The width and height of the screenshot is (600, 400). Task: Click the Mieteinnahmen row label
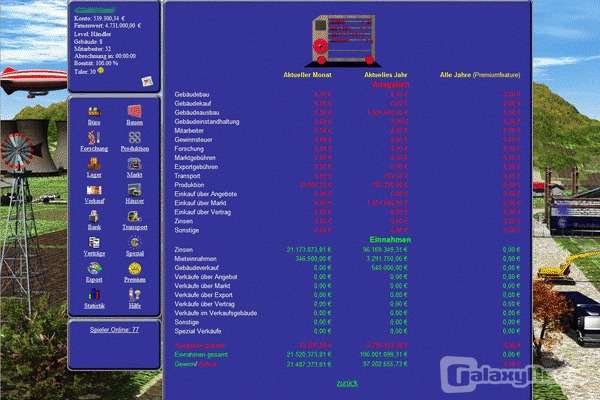[x=196, y=259]
